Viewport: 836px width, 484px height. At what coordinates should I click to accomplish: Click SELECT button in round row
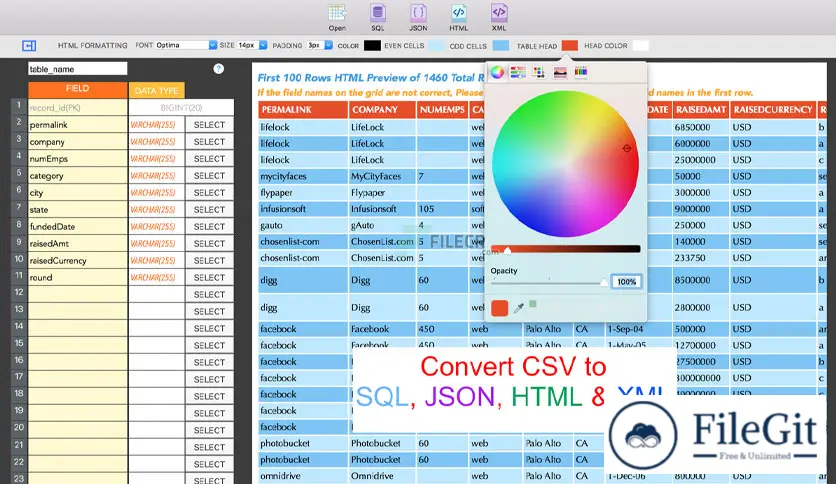click(x=210, y=278)
